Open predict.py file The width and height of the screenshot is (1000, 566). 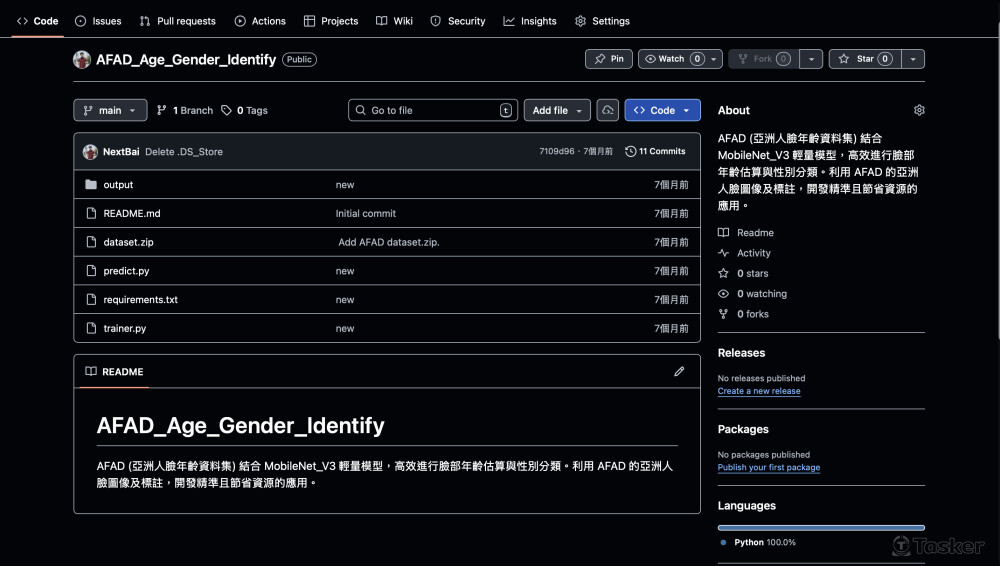click(126, 271)
